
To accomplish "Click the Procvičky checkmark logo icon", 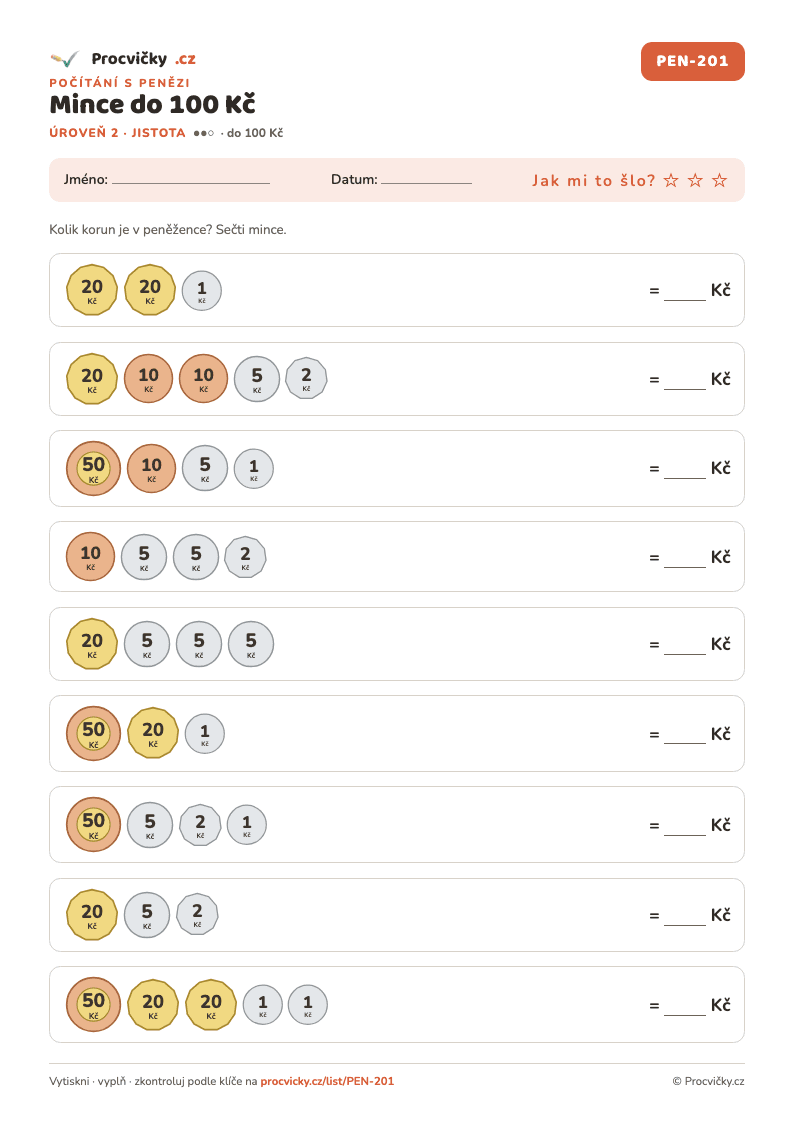I will (64, 59).
